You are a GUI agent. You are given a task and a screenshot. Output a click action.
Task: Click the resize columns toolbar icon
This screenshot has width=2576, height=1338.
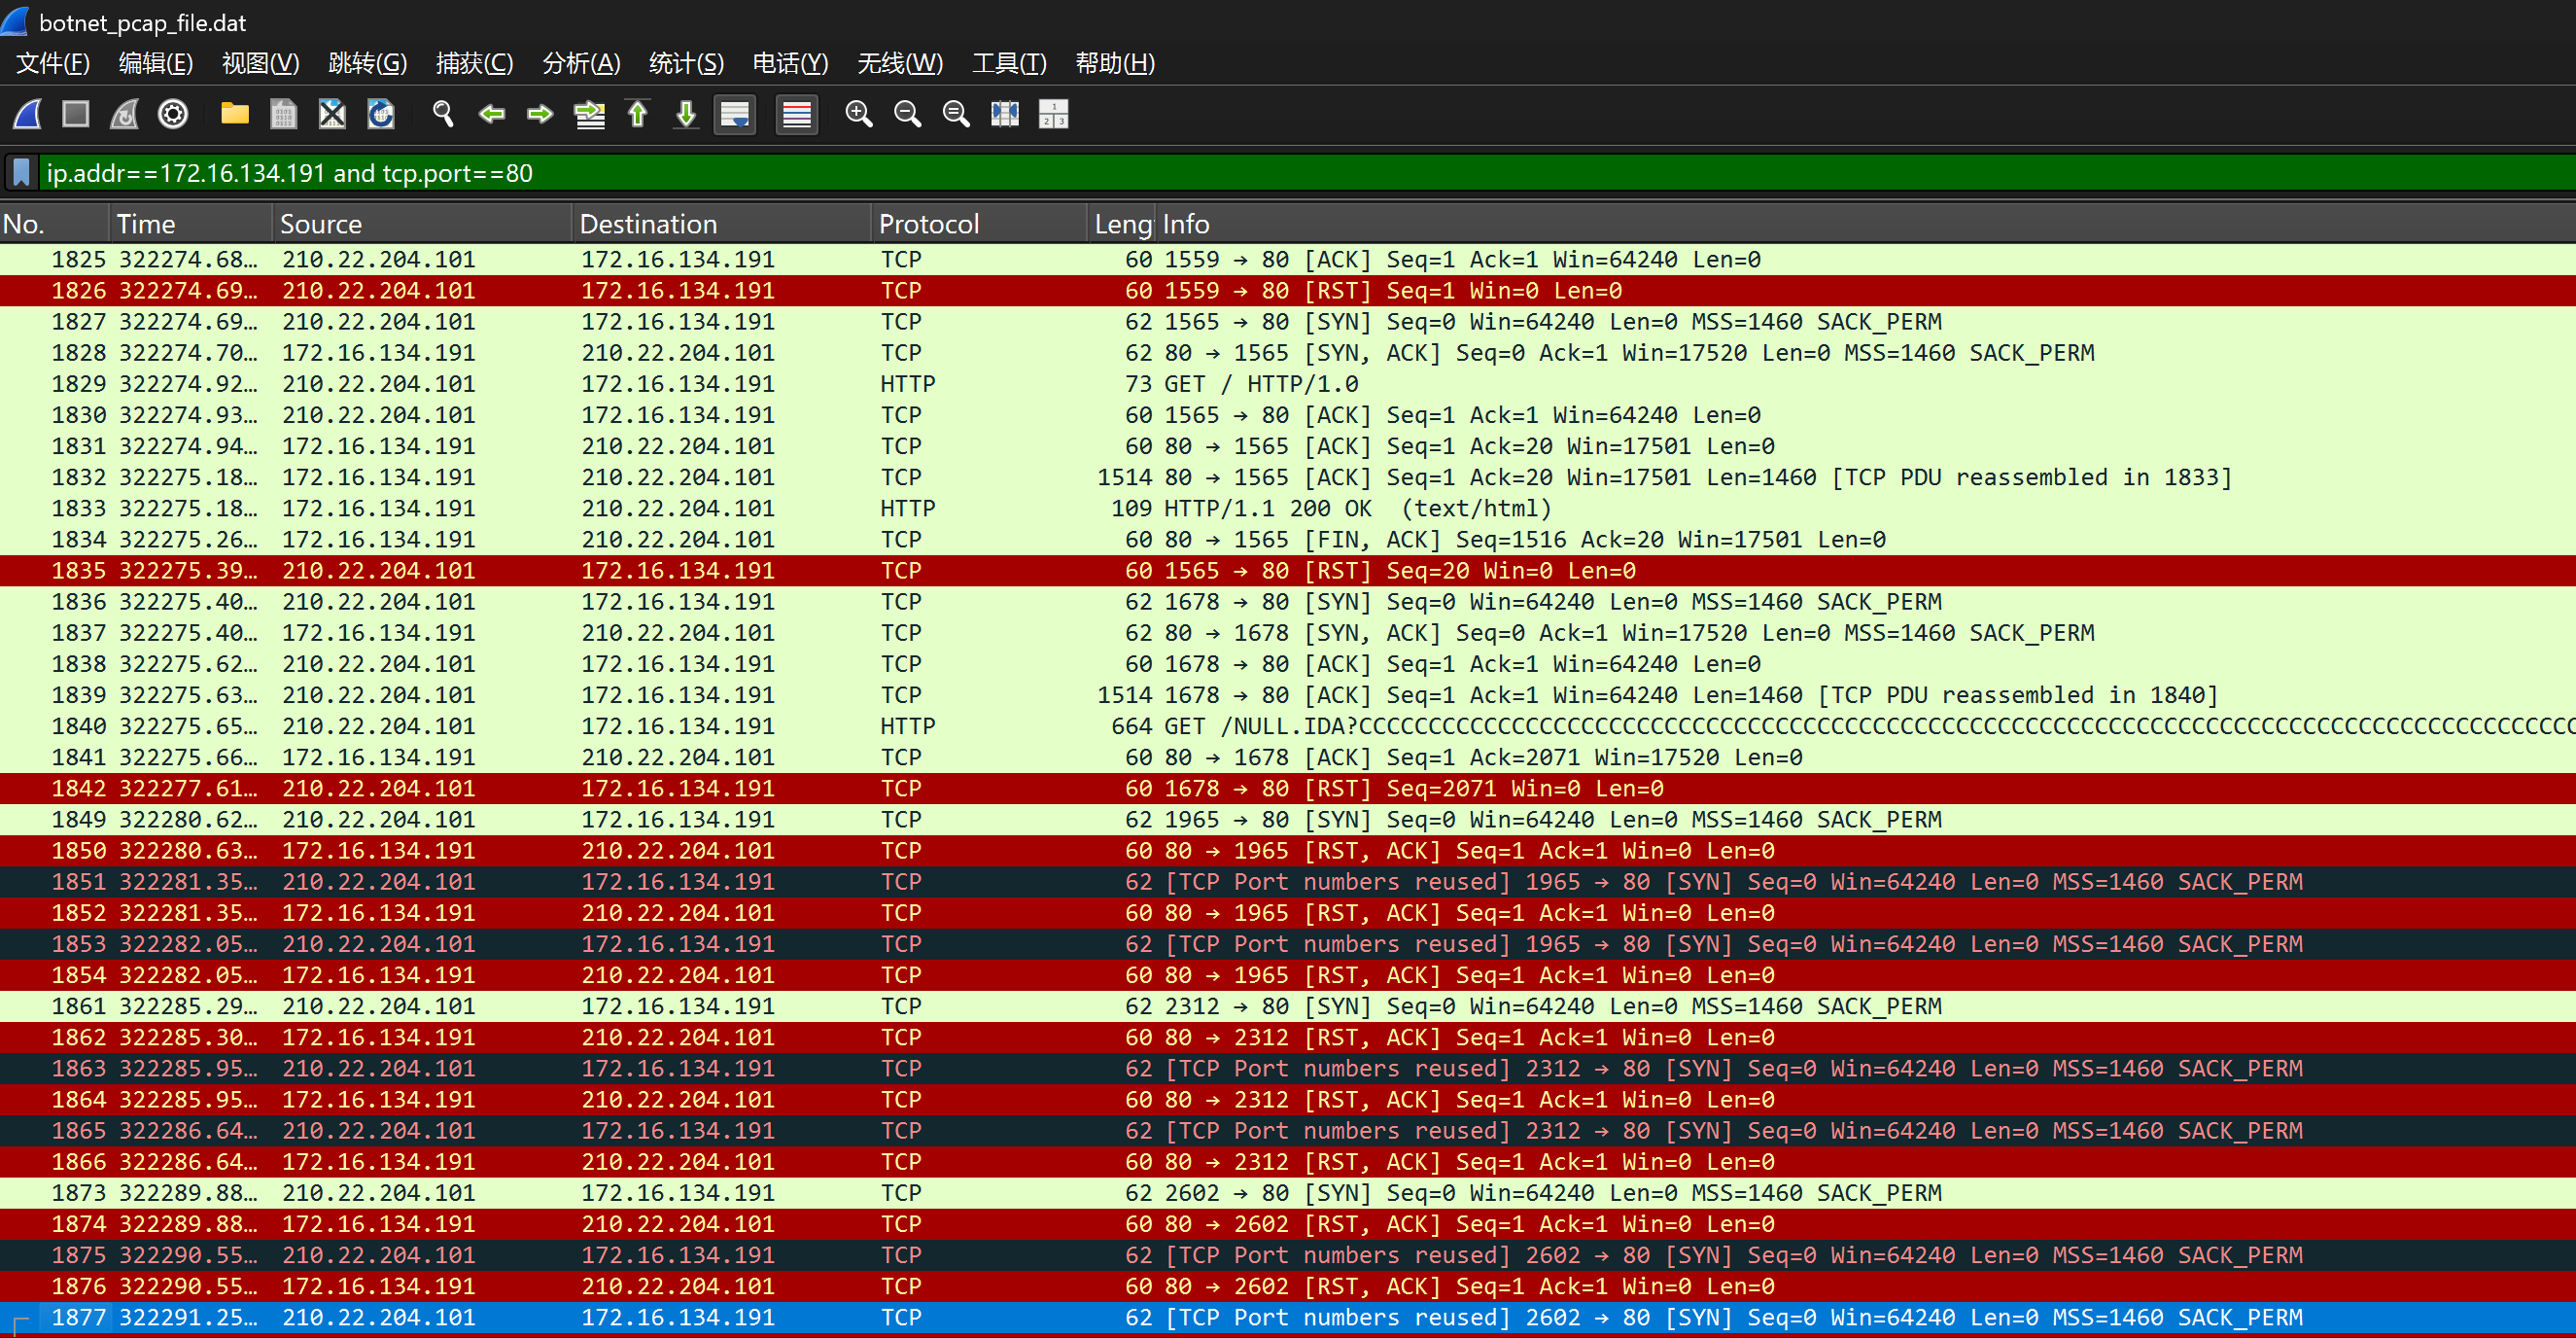coord(1005,114)
